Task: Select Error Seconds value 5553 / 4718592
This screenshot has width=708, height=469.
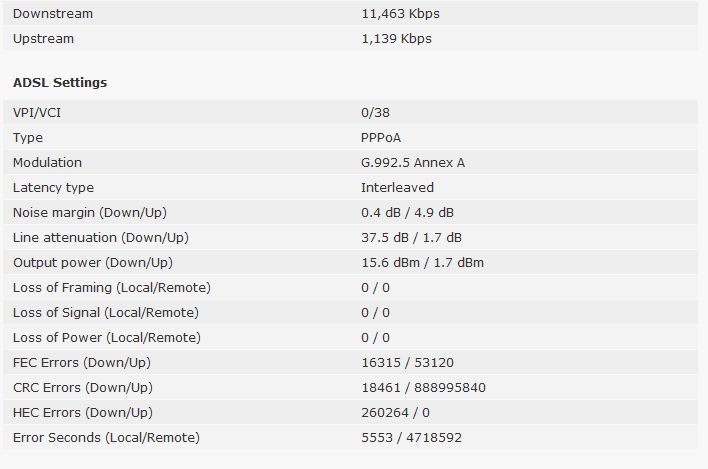Action: pos(411,437)
